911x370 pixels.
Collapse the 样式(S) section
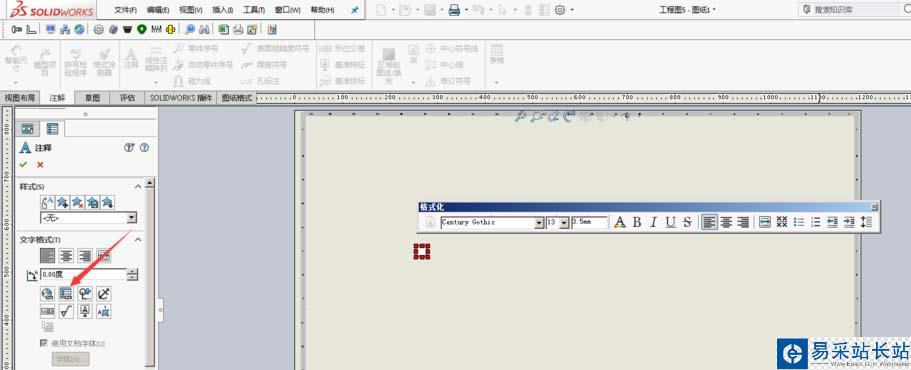[138, 186]
